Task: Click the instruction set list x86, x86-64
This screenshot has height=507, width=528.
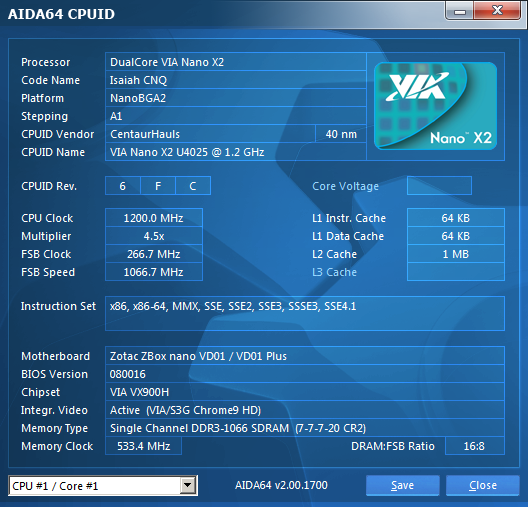Action: pyautogui.click(x=305, y=313)
